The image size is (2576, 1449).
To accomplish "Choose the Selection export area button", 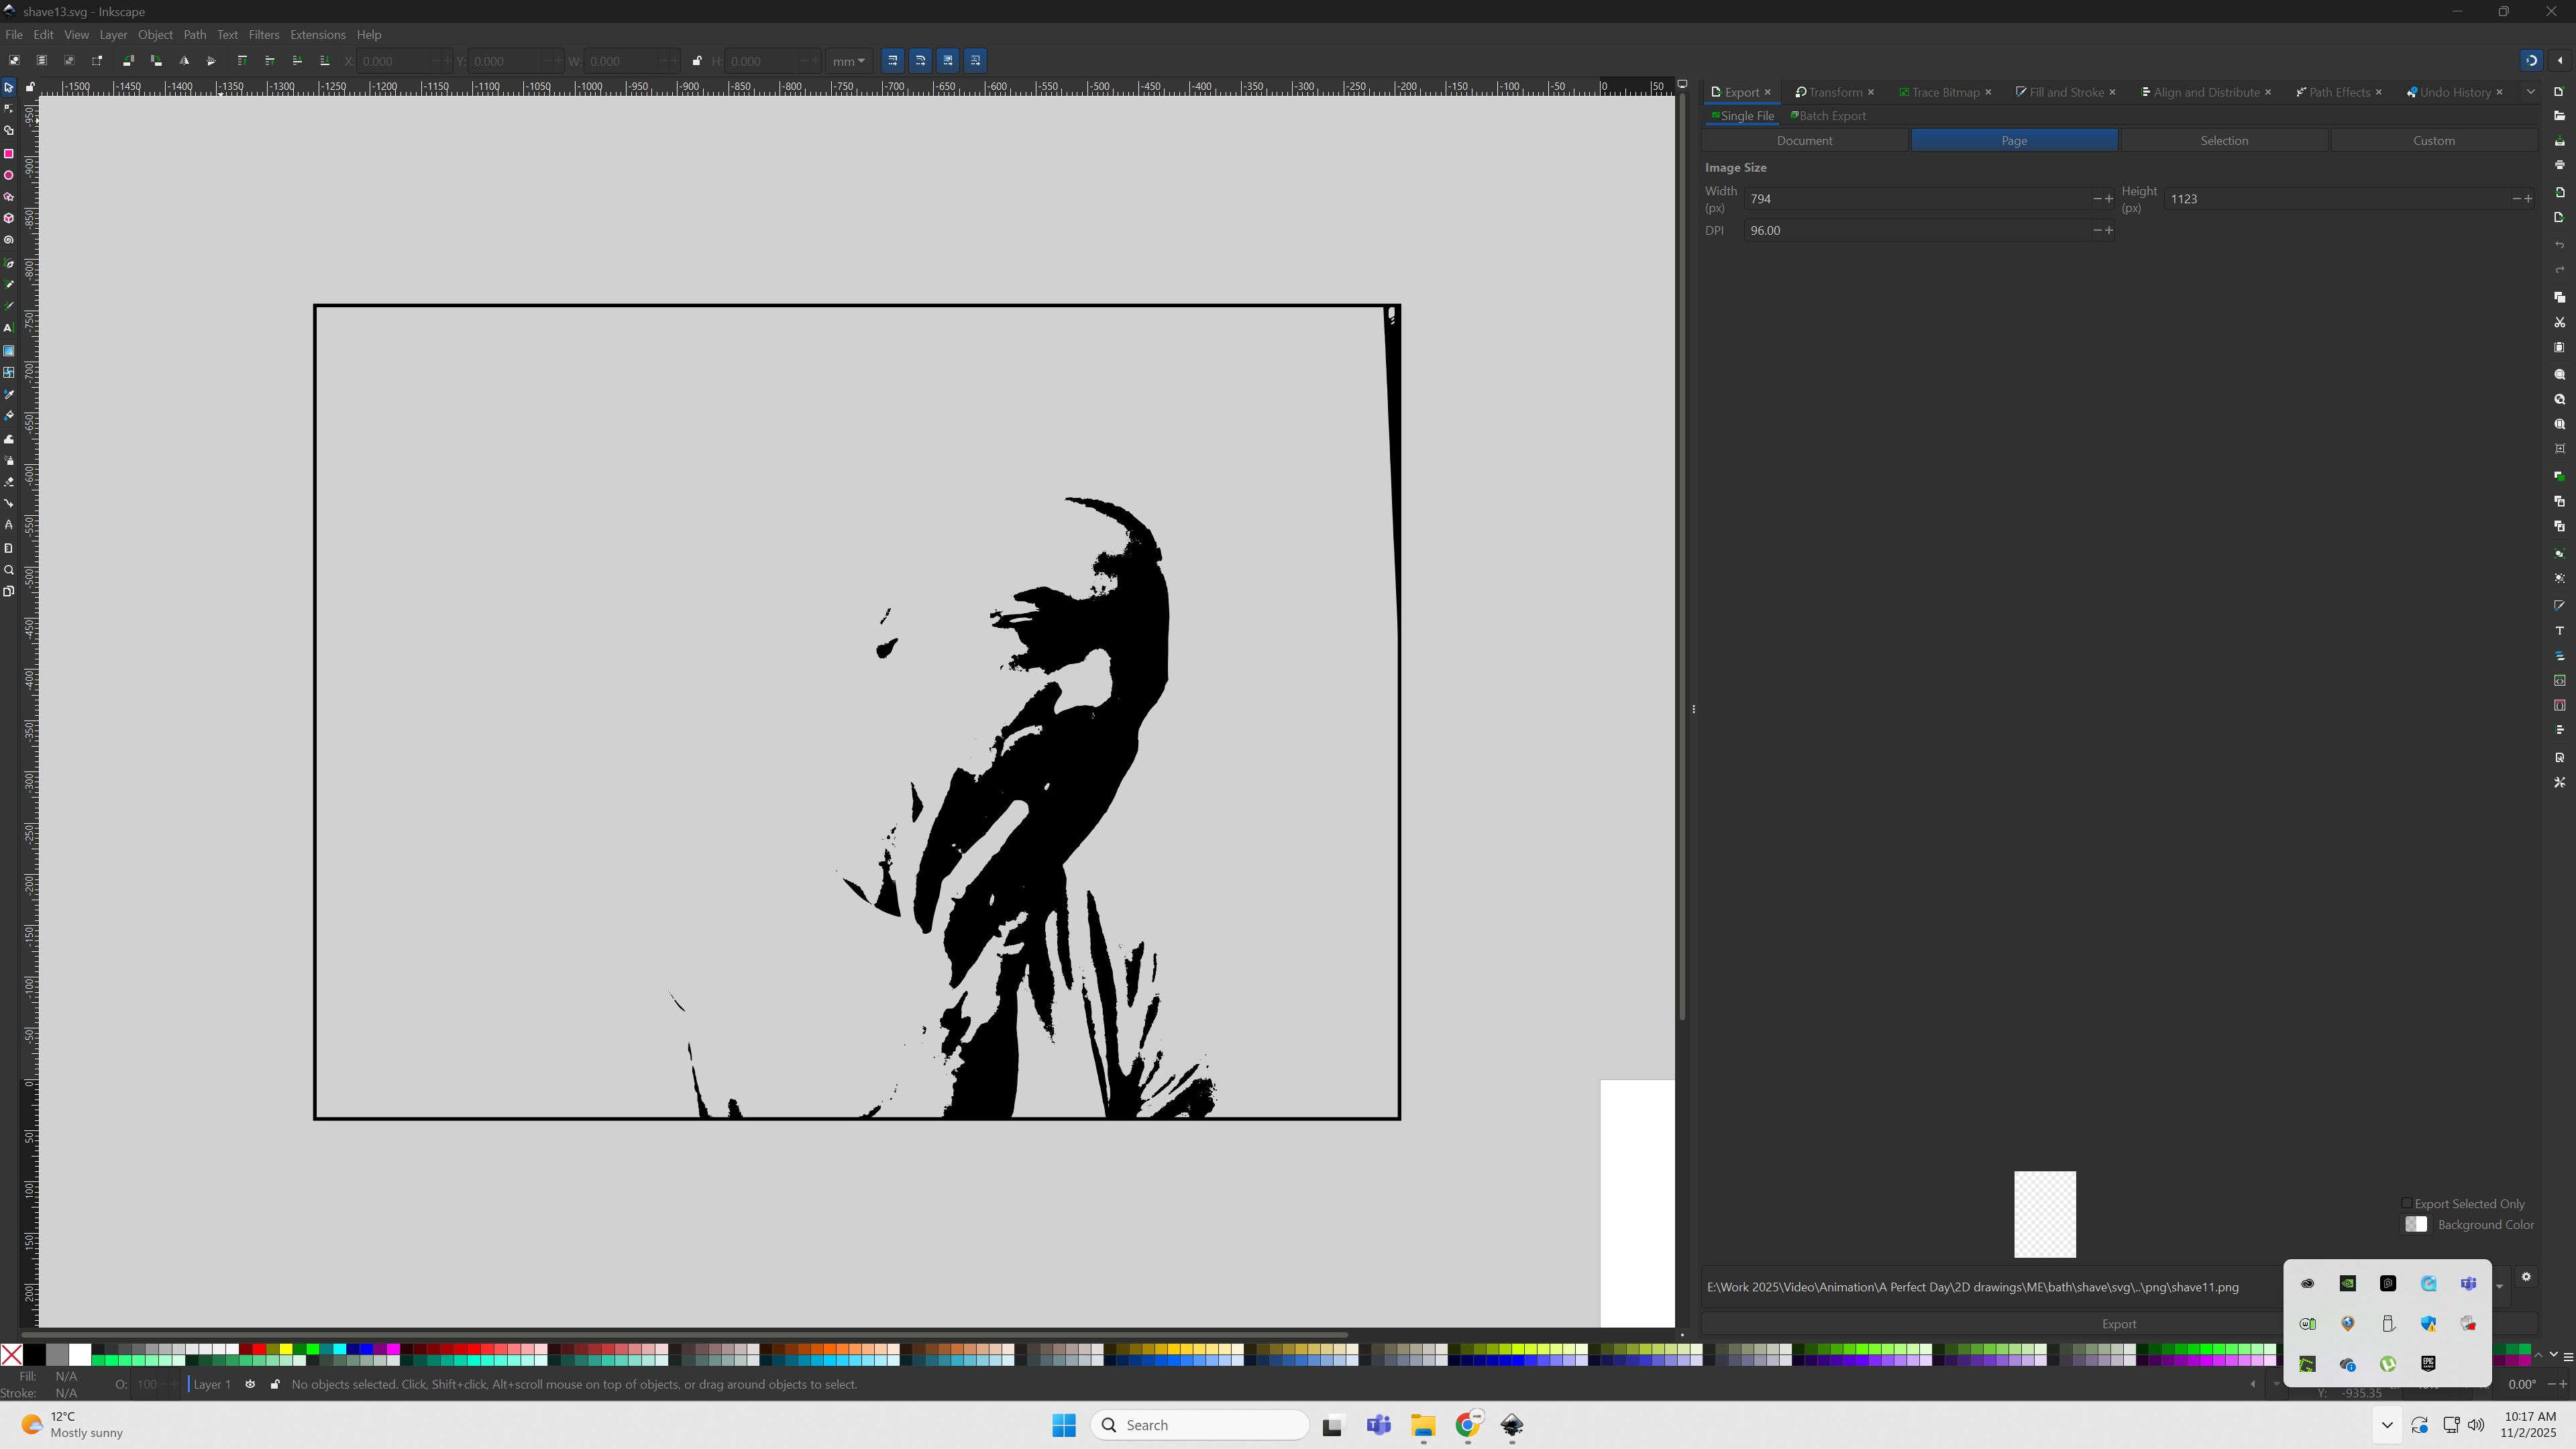I will coord(2223,141).
